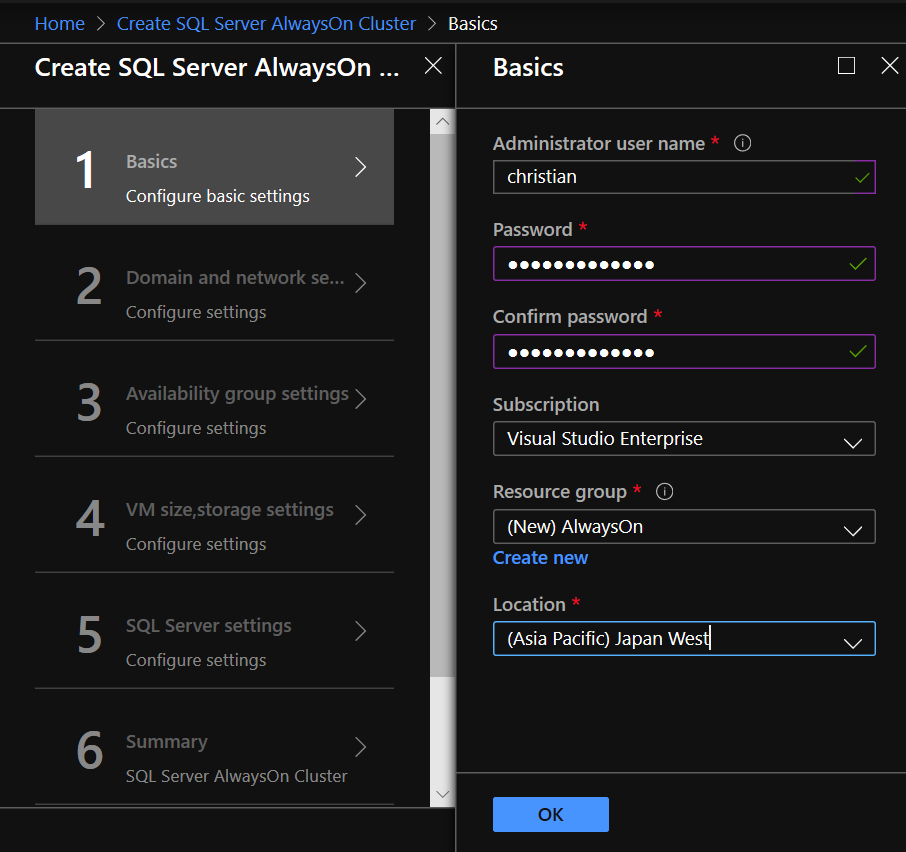Click the scrollbar down arrow

pyautogui.click(x=442, y=792)
